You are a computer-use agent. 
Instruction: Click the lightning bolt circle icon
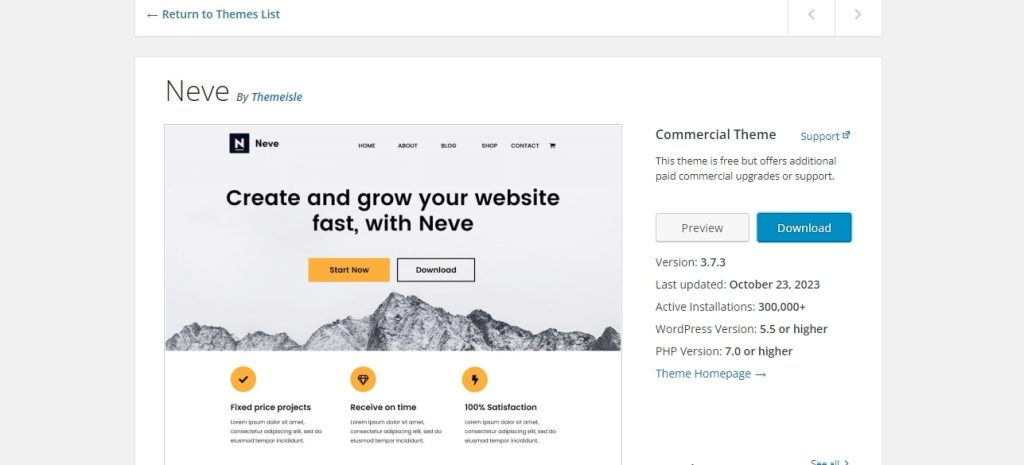coord(475,379)
